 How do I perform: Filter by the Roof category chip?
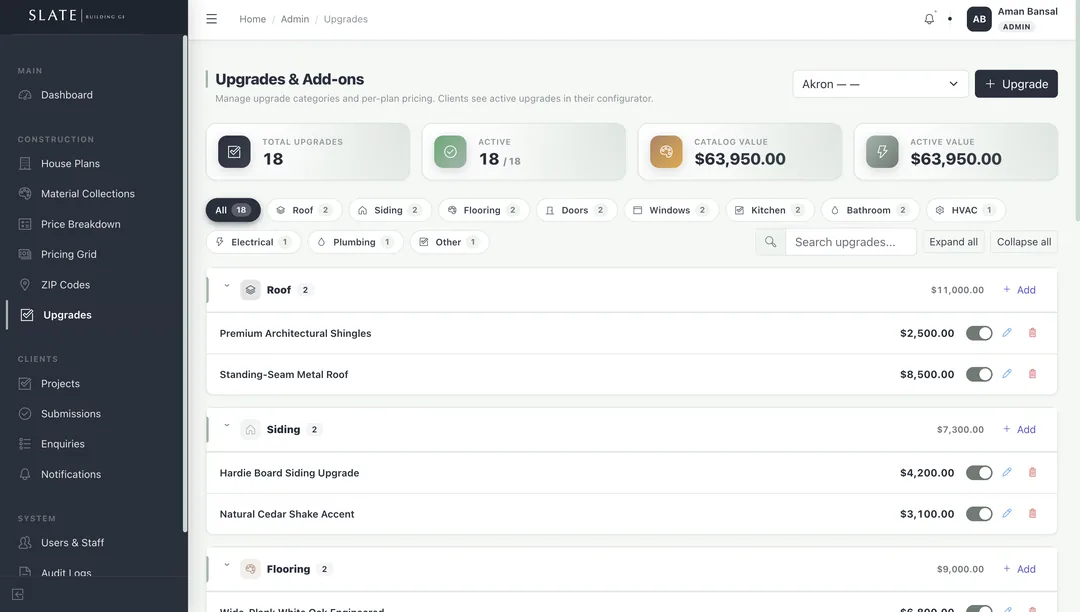coord(304,210)
